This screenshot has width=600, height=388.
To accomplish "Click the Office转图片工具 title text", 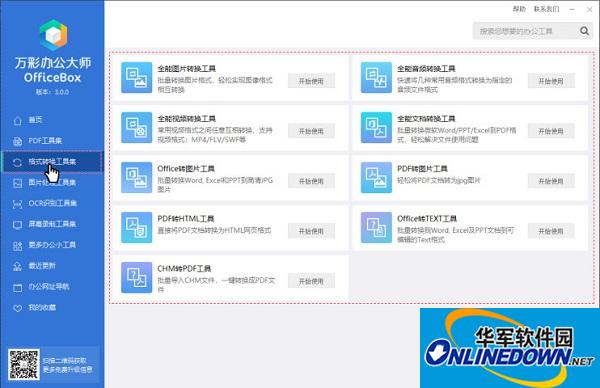I will (186, 169).
